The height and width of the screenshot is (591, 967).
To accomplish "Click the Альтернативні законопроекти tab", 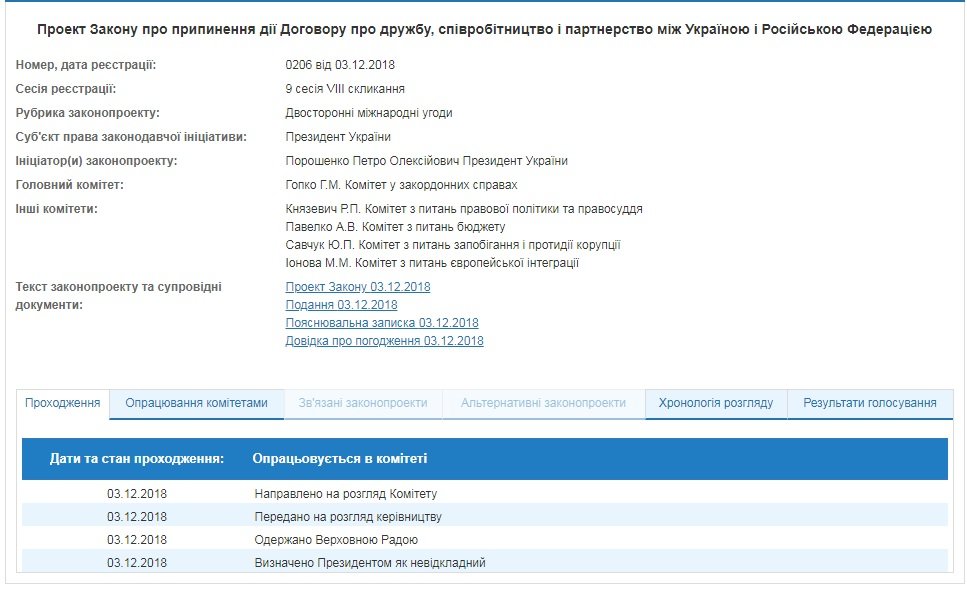I will pyautogui.click(x=543, y=403).
